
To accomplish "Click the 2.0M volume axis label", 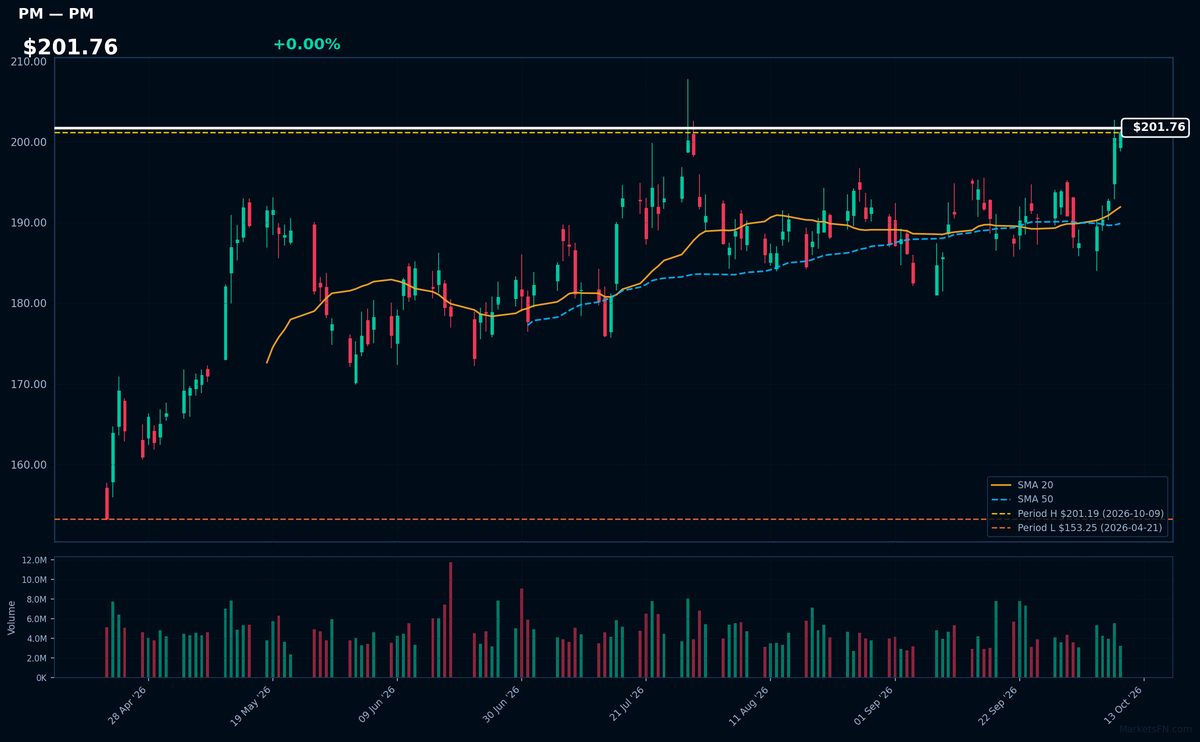I will [x=36, y=658].
